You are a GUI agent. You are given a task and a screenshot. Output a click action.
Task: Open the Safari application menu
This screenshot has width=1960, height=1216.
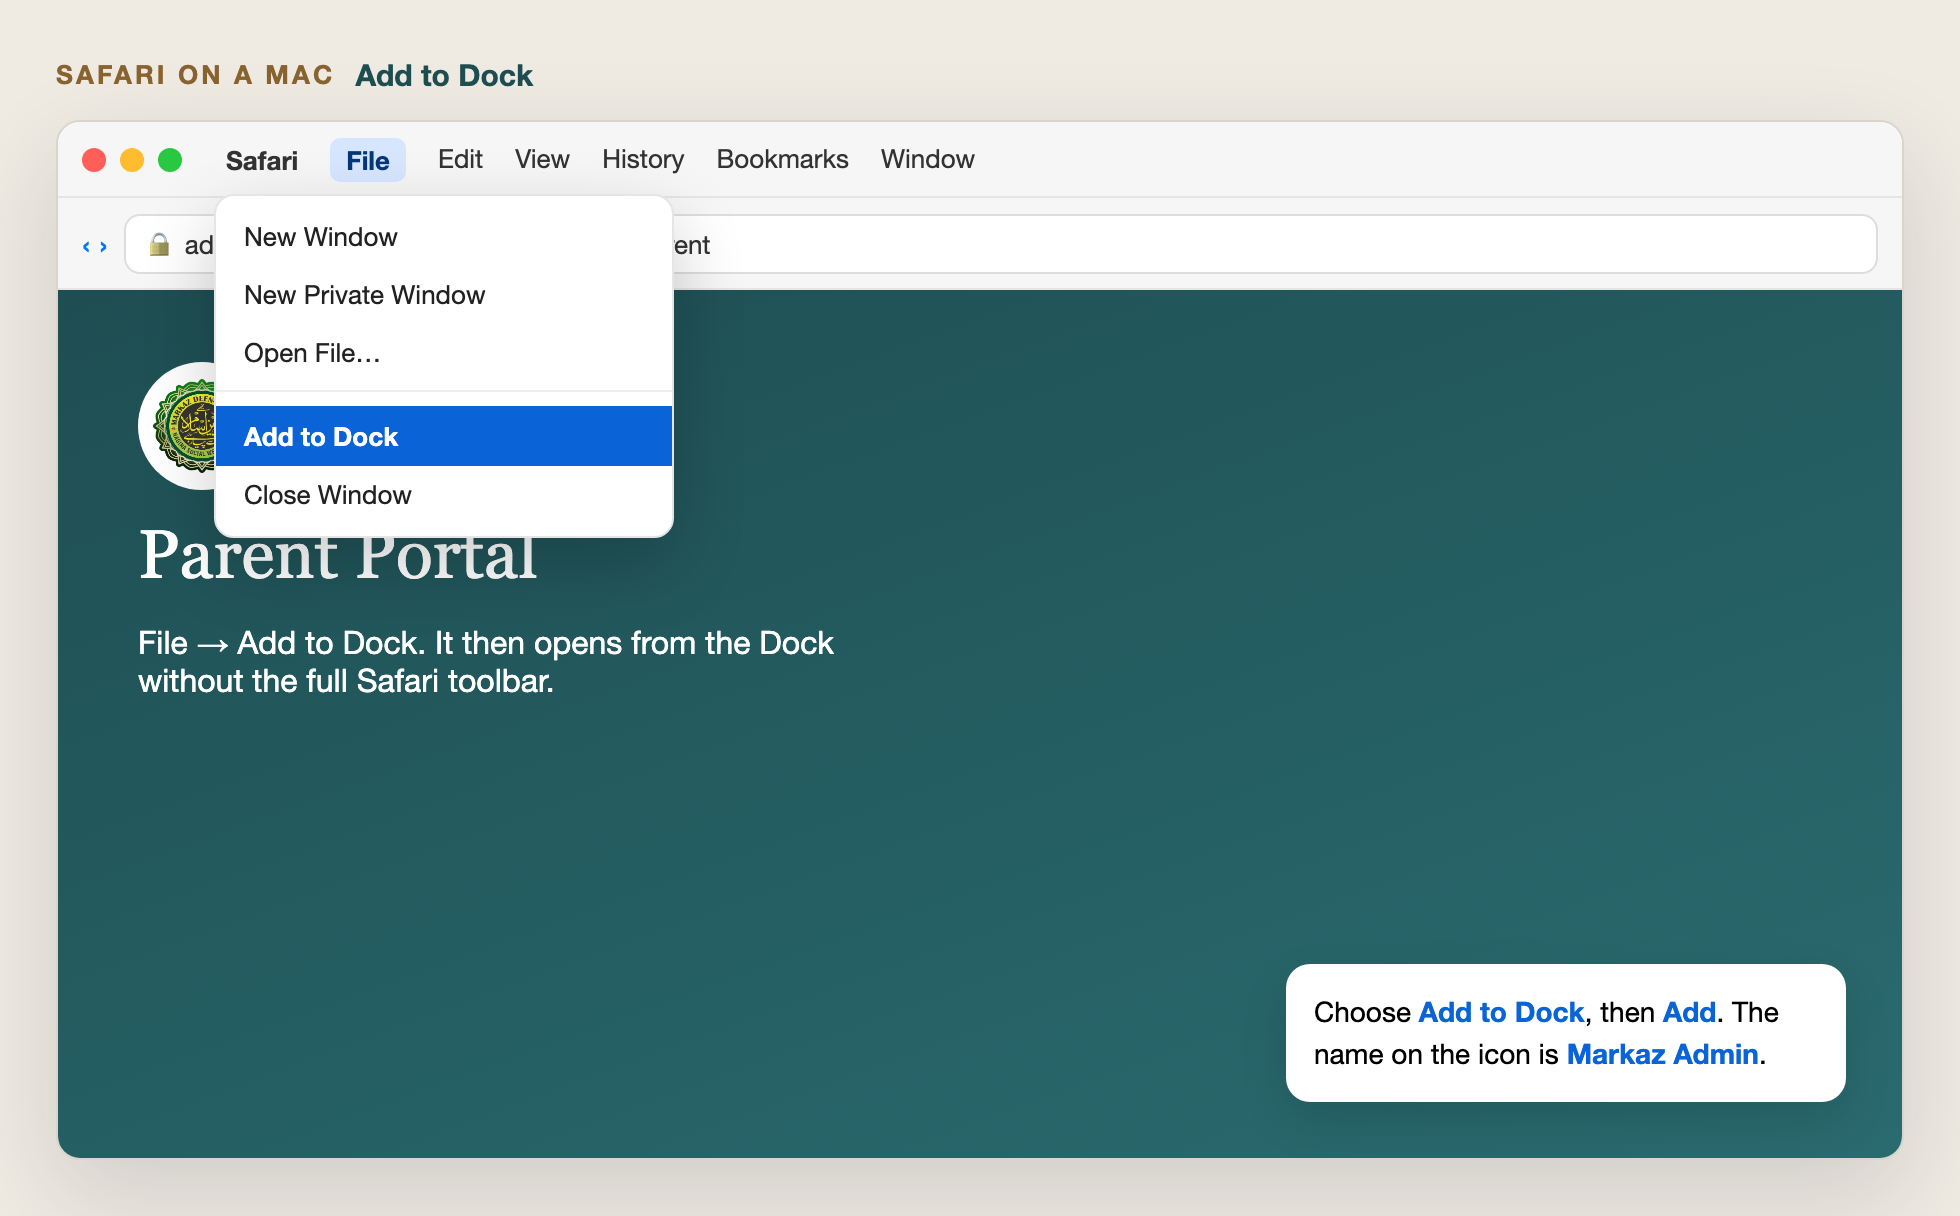click(261, 160)
